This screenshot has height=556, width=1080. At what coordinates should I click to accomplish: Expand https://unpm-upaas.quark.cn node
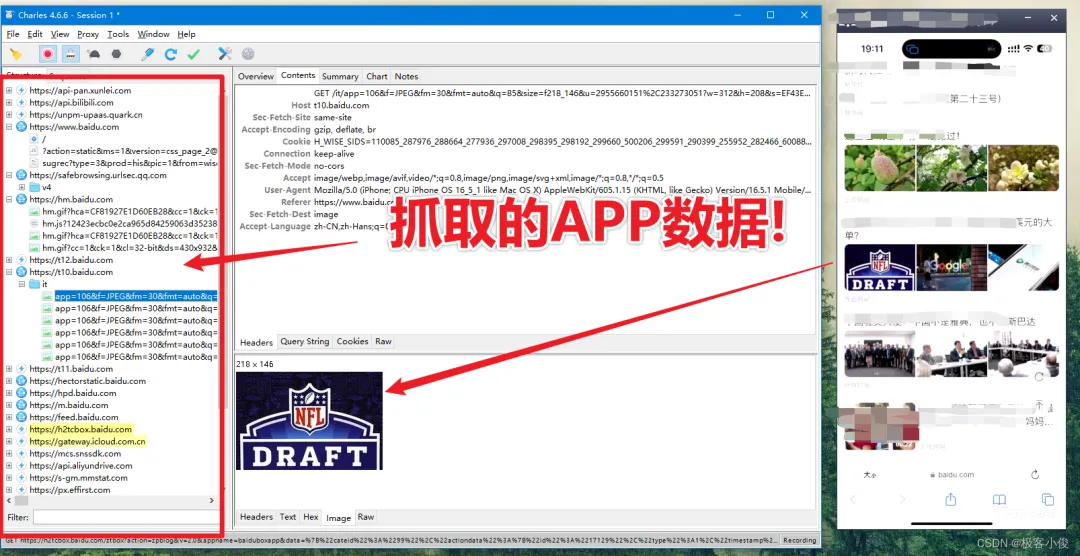pyautogui.click(x=9, y=114)
